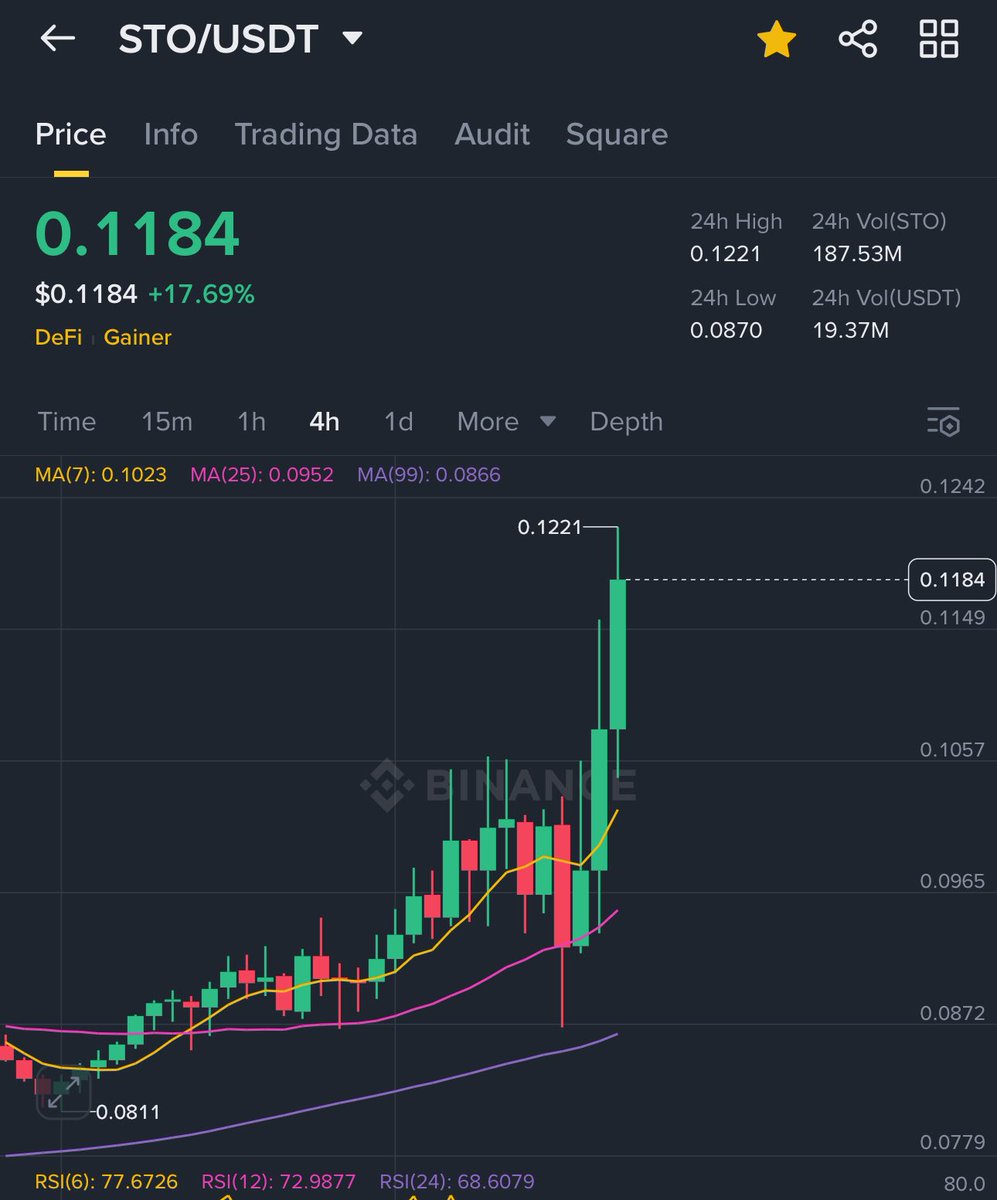This screenshot has width=997, height=1200.
Task: Open the Square tab
Action: click(617, 134)
